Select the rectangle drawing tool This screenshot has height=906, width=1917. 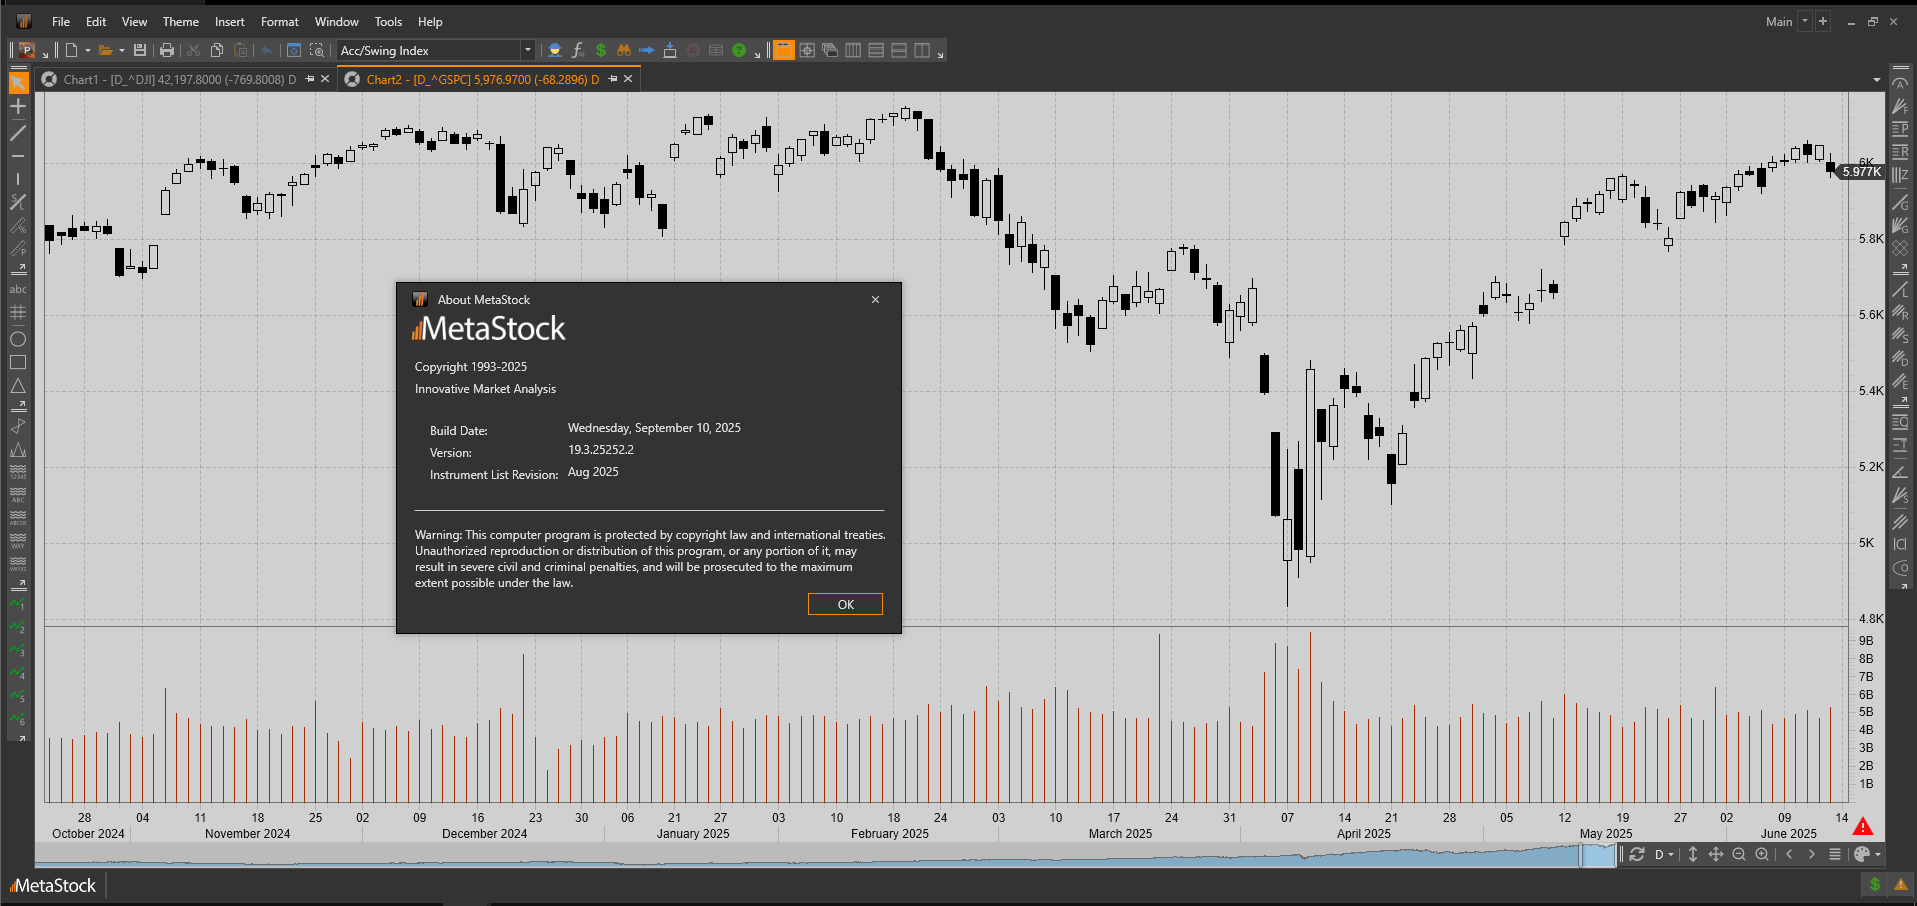18,363
